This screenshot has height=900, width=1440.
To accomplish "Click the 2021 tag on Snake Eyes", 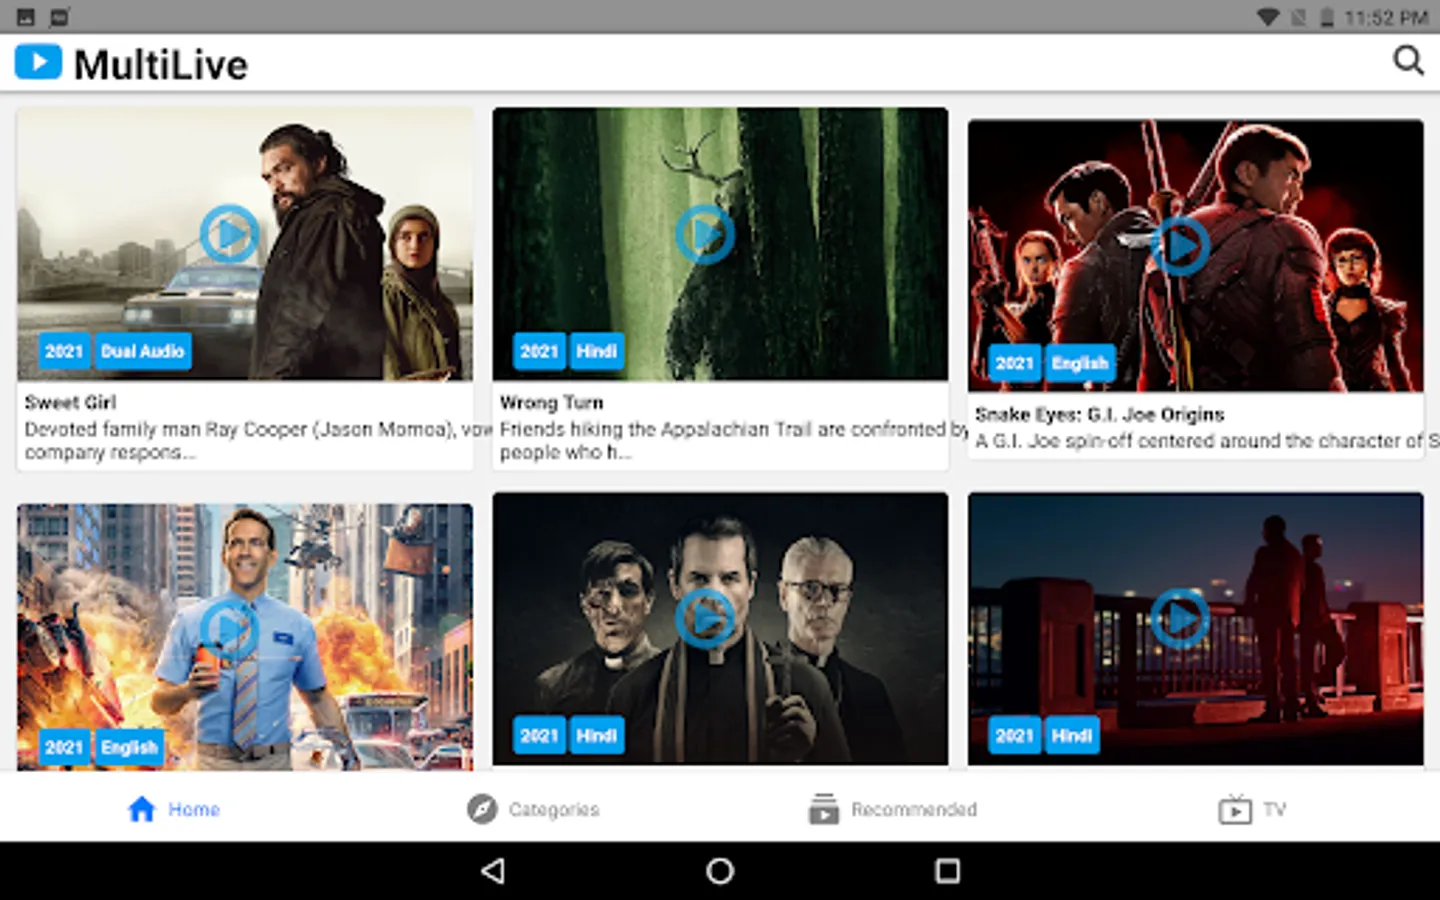I will click(x=1014, y=363).
